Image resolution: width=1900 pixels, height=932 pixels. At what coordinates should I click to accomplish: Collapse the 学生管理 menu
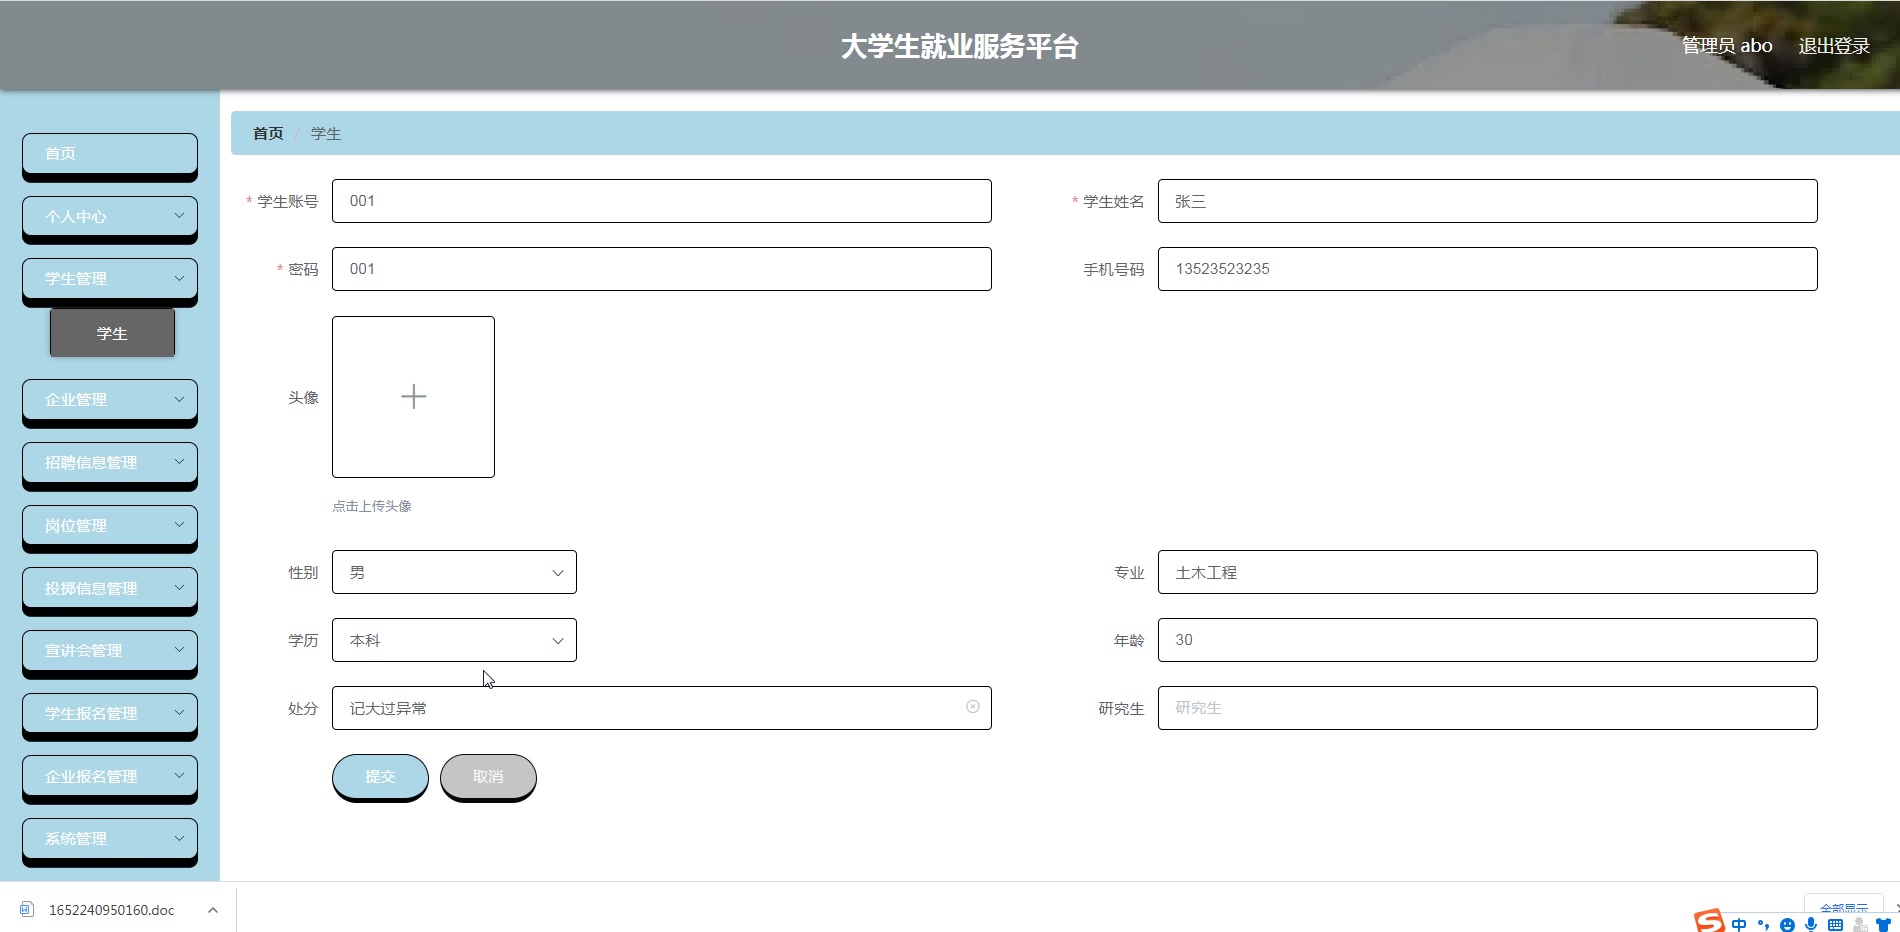109,278
